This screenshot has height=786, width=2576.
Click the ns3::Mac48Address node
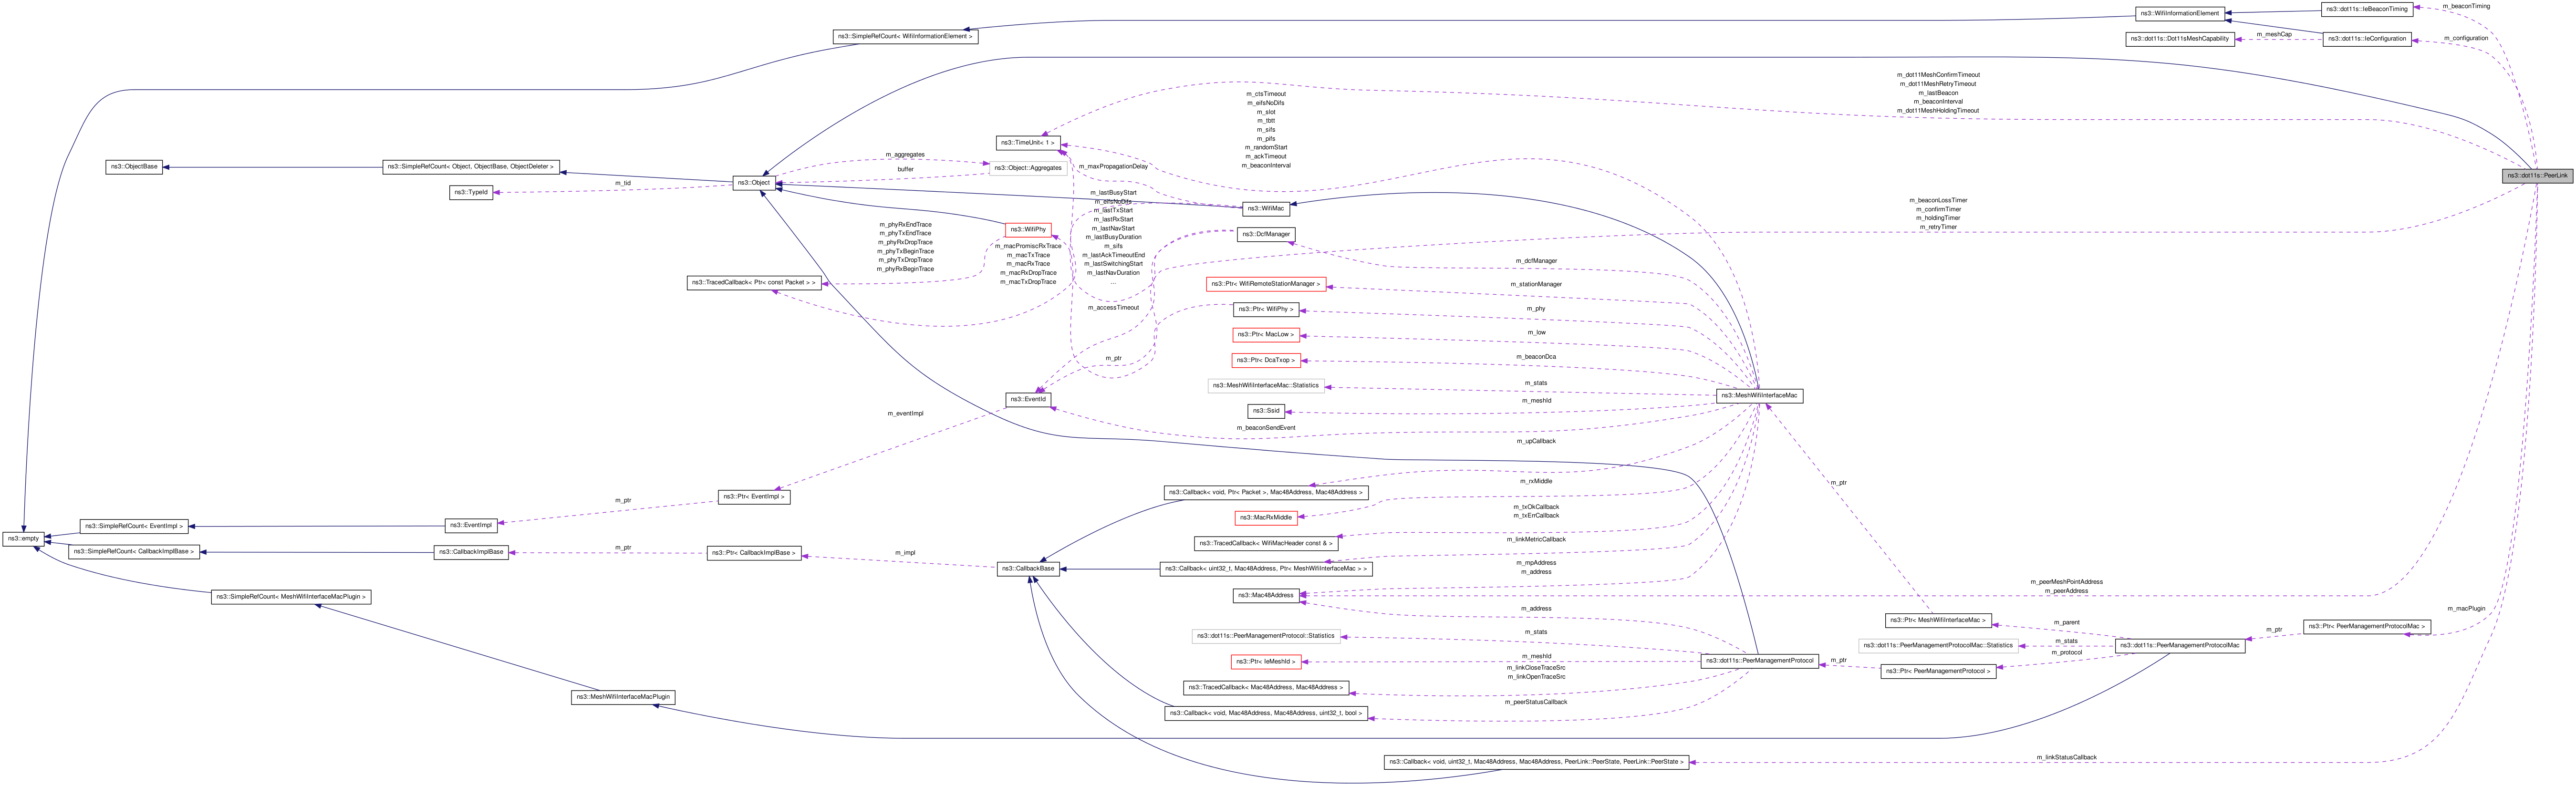pos(1265,596)
